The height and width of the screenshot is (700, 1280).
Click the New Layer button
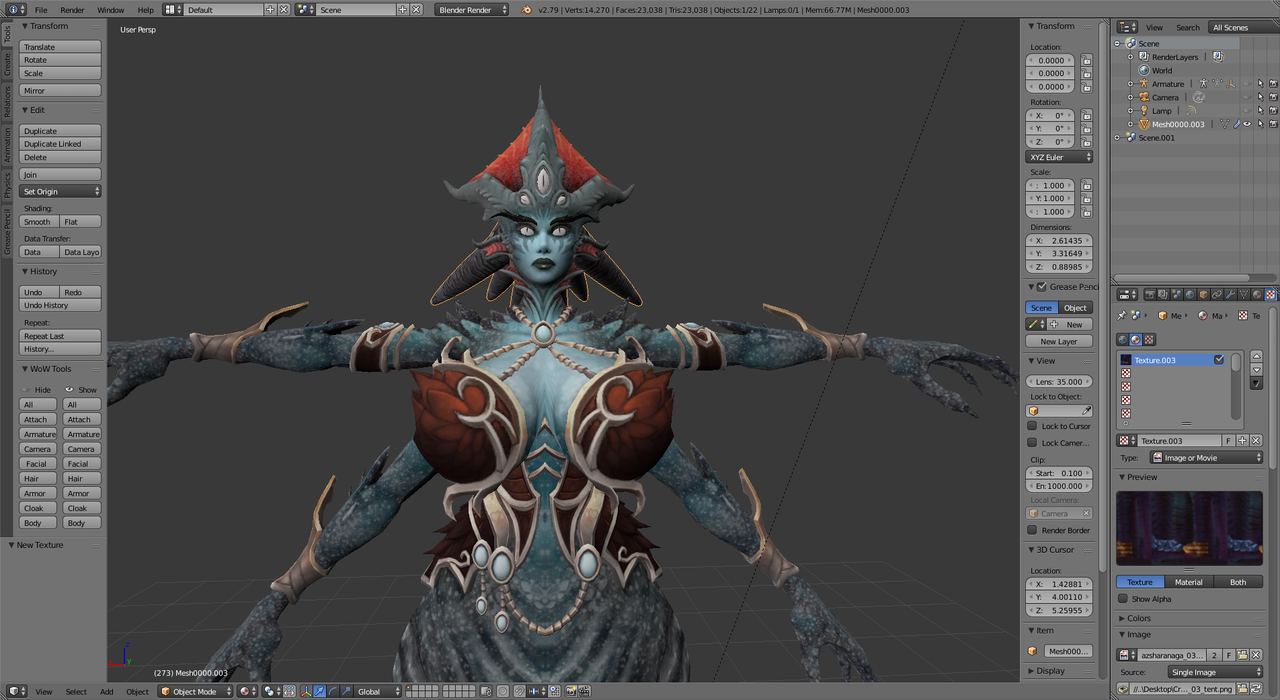[x=1059, y=341]
